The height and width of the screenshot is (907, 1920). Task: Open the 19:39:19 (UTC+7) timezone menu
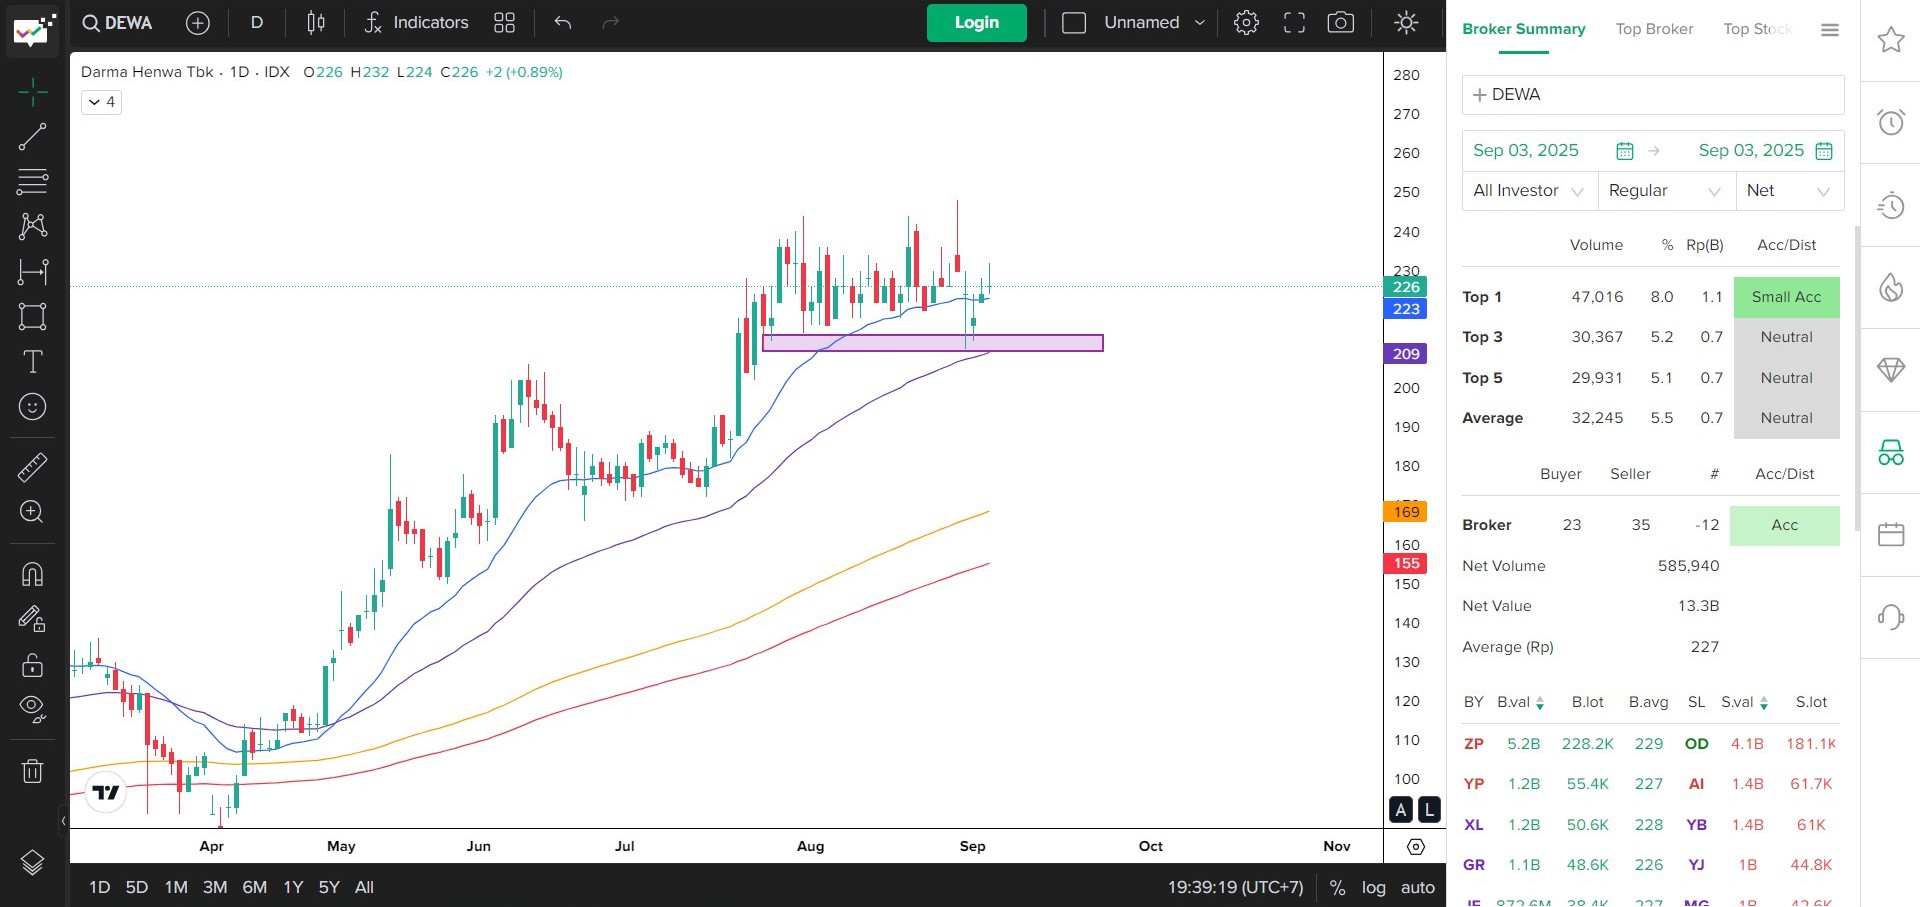(1235, 887)
